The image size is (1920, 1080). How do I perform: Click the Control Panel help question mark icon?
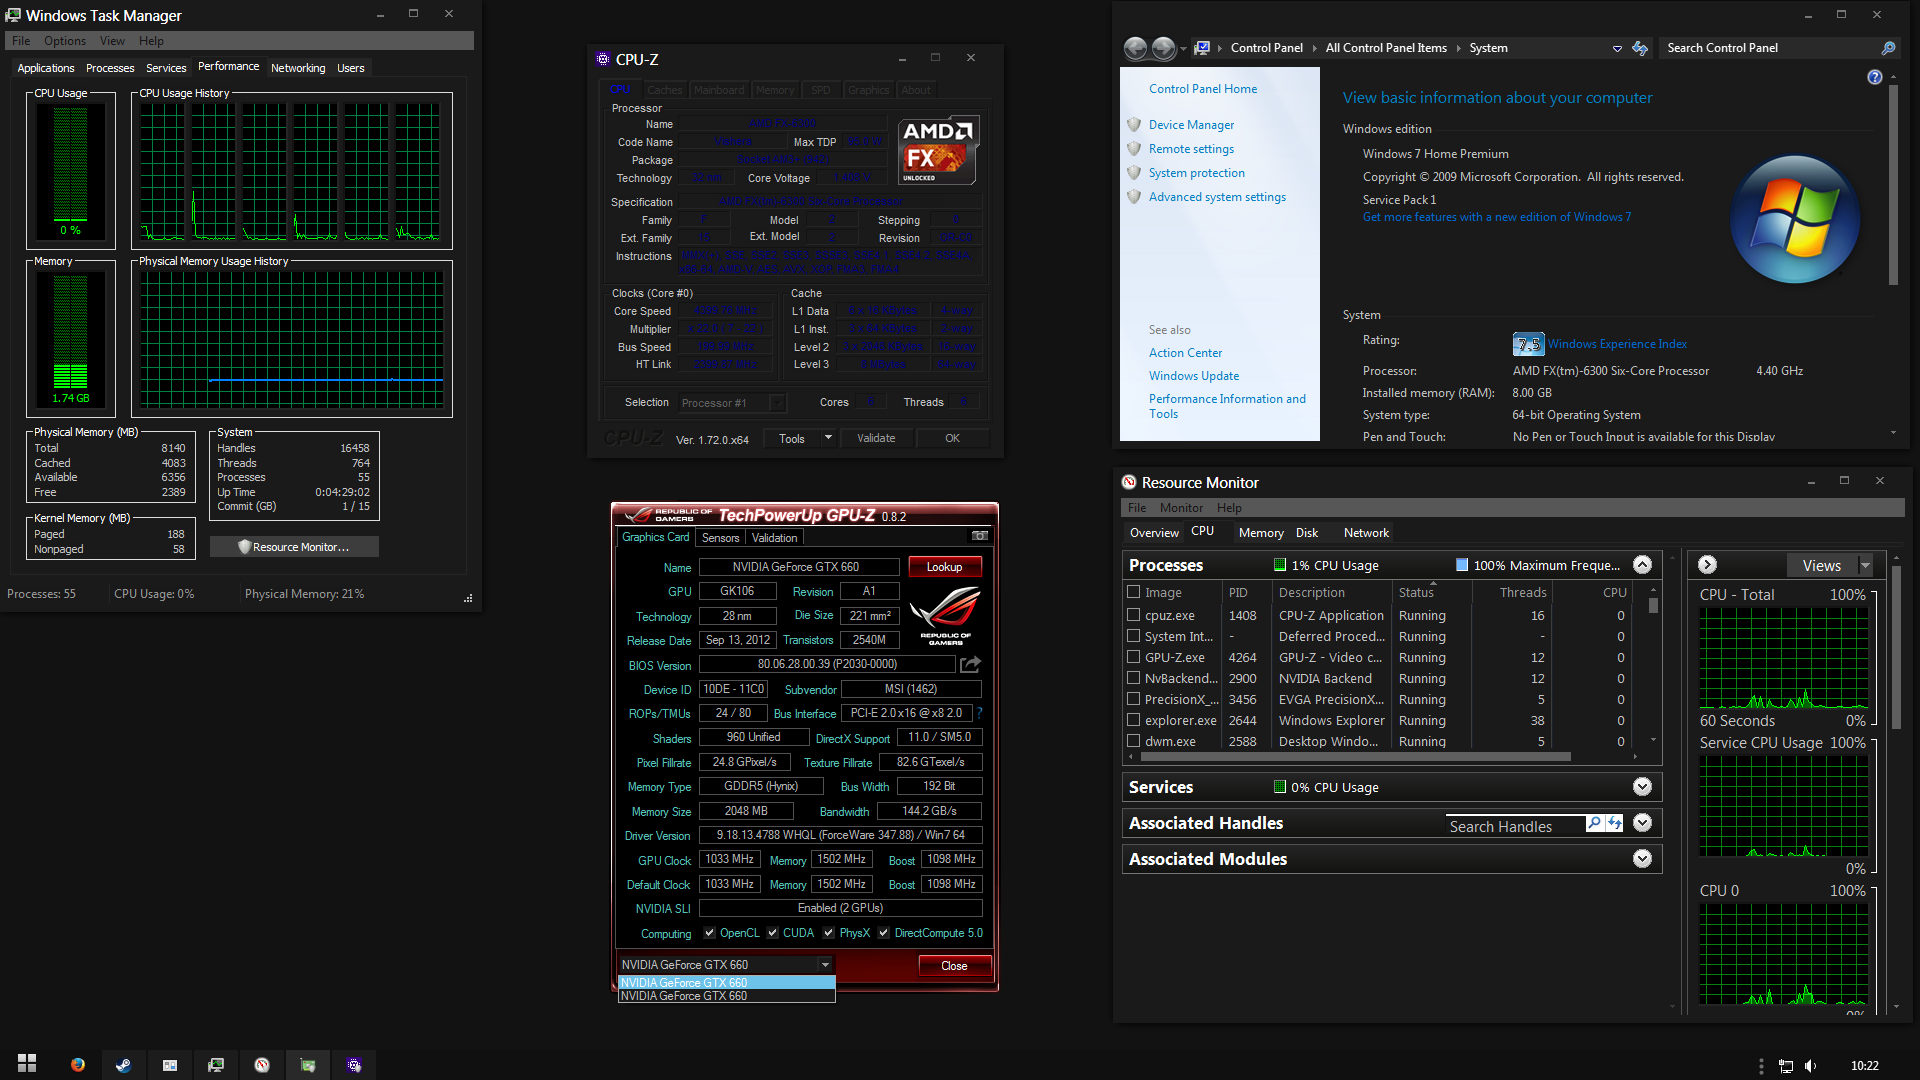coord(1875,77)
